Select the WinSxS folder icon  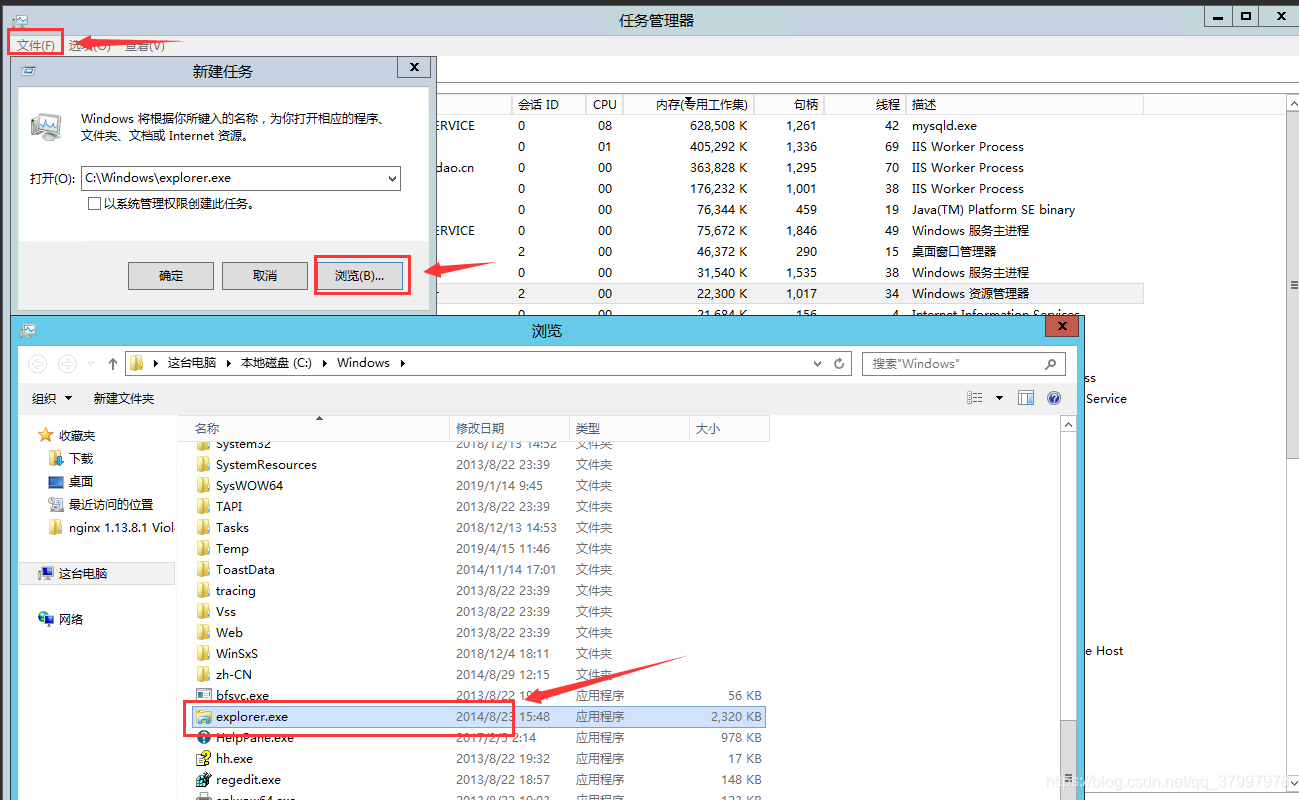point(204,654)
